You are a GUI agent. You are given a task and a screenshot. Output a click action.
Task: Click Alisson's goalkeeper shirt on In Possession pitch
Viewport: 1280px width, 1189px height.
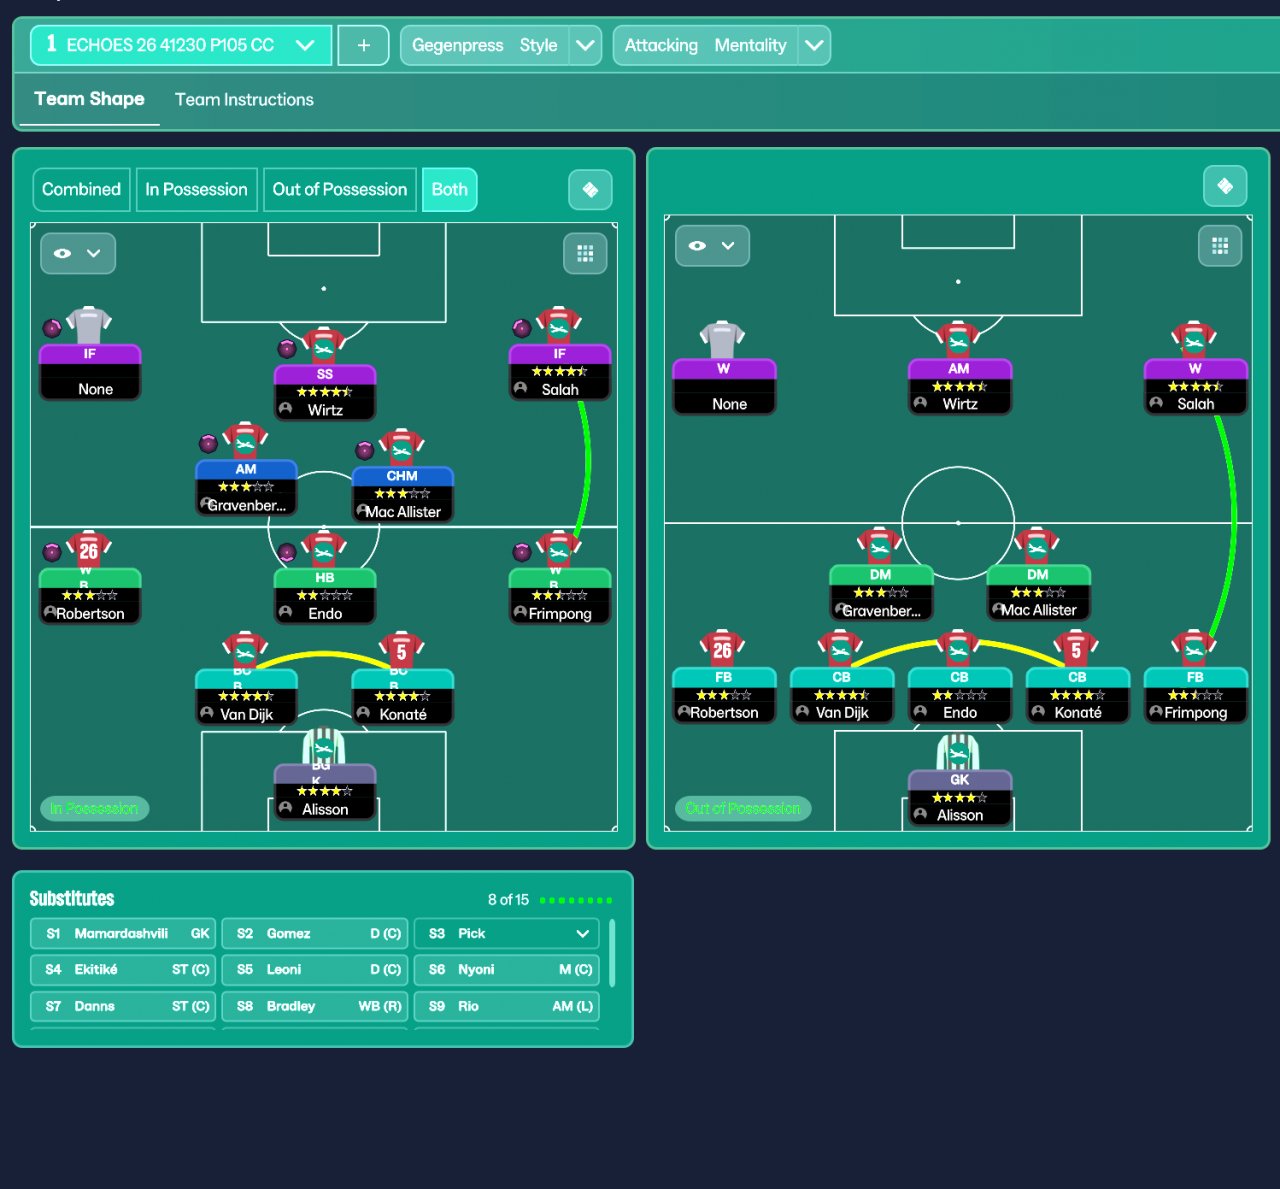(324, 746)
